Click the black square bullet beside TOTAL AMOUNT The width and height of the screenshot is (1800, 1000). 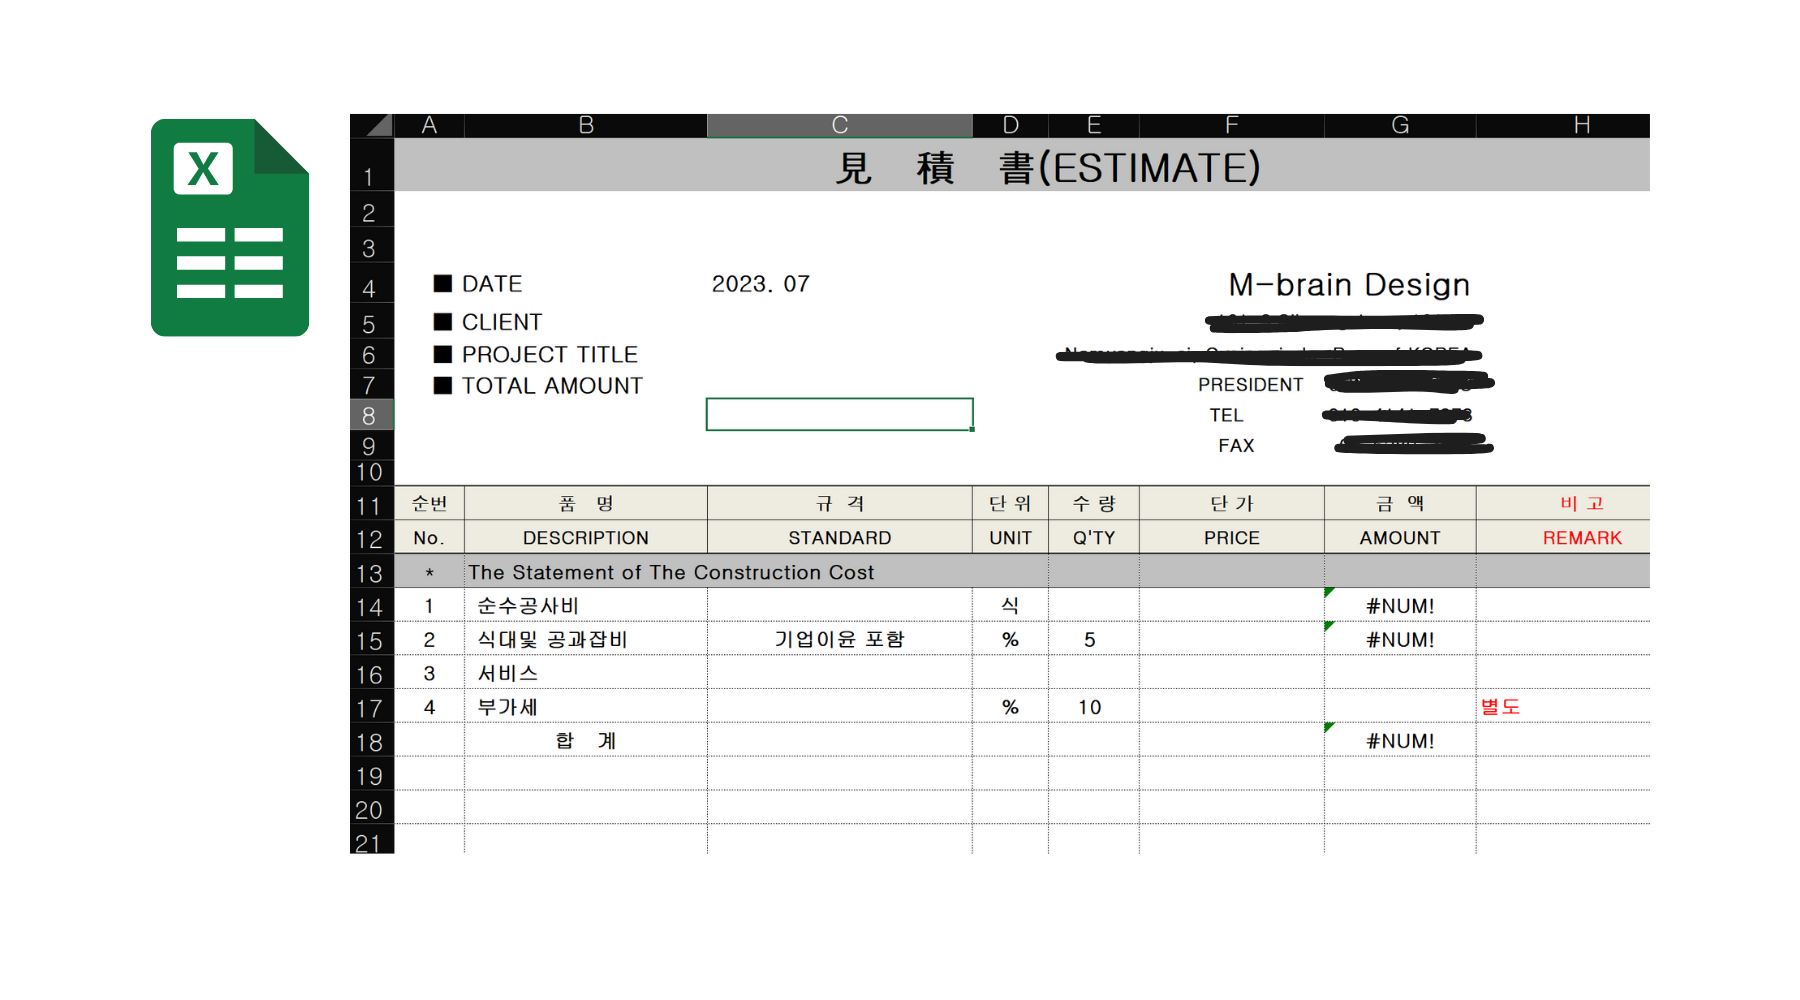443,386
